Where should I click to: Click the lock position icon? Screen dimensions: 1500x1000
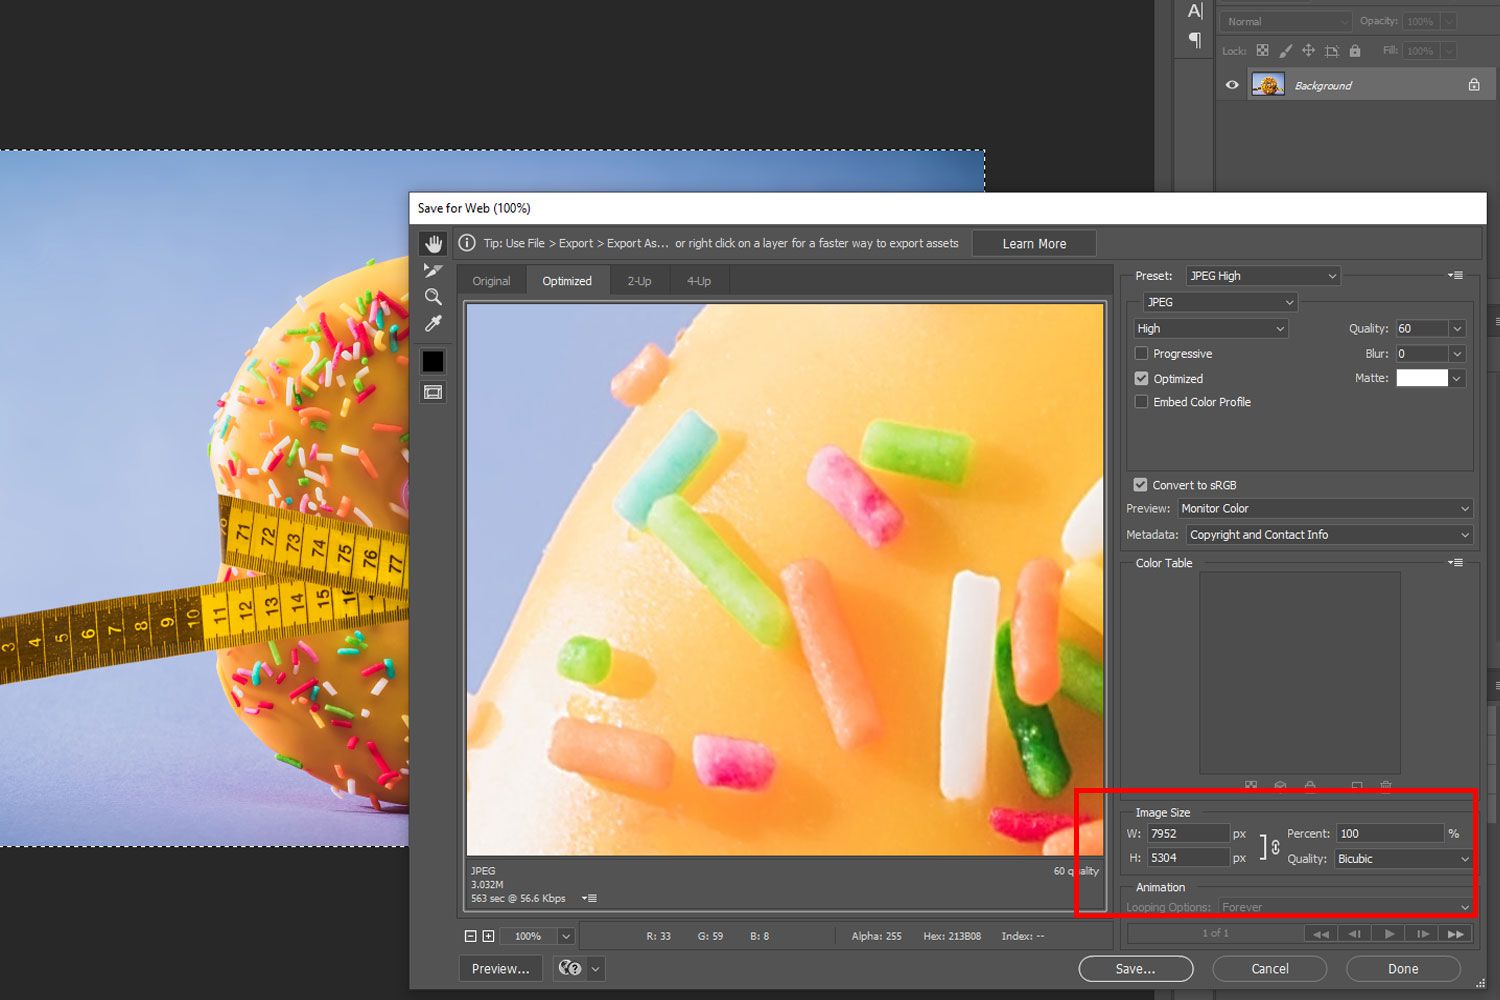(x=1308, y=50)
